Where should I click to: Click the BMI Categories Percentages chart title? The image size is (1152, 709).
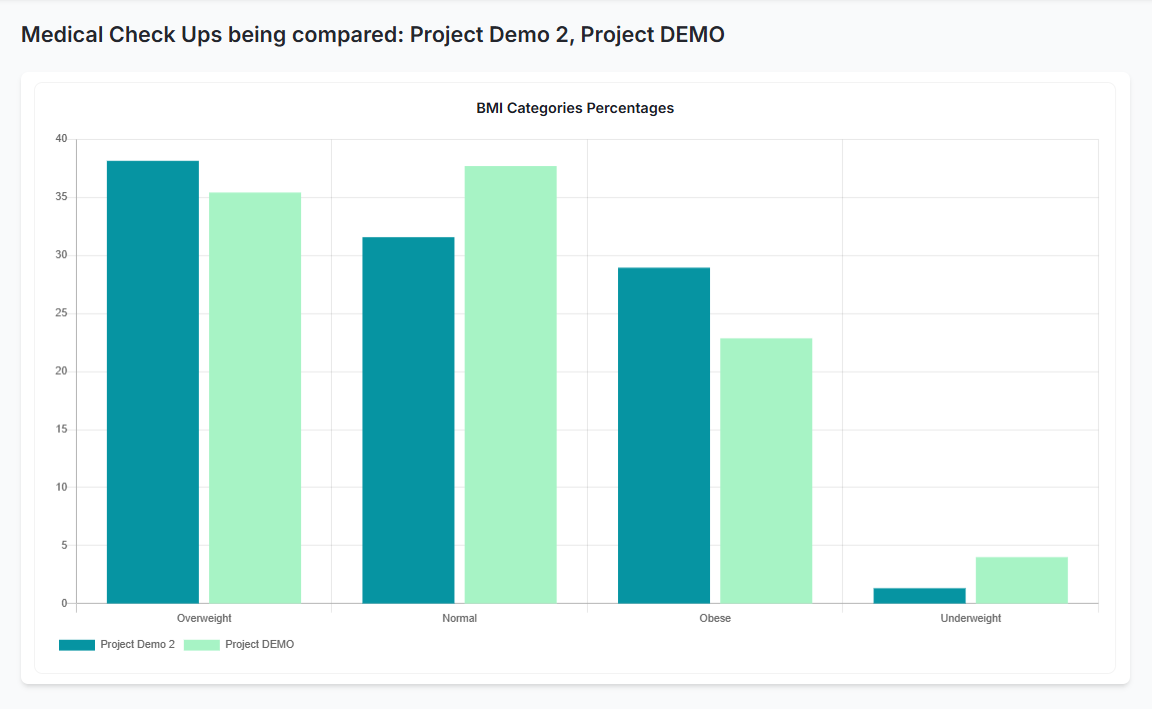tap(575, 108)
